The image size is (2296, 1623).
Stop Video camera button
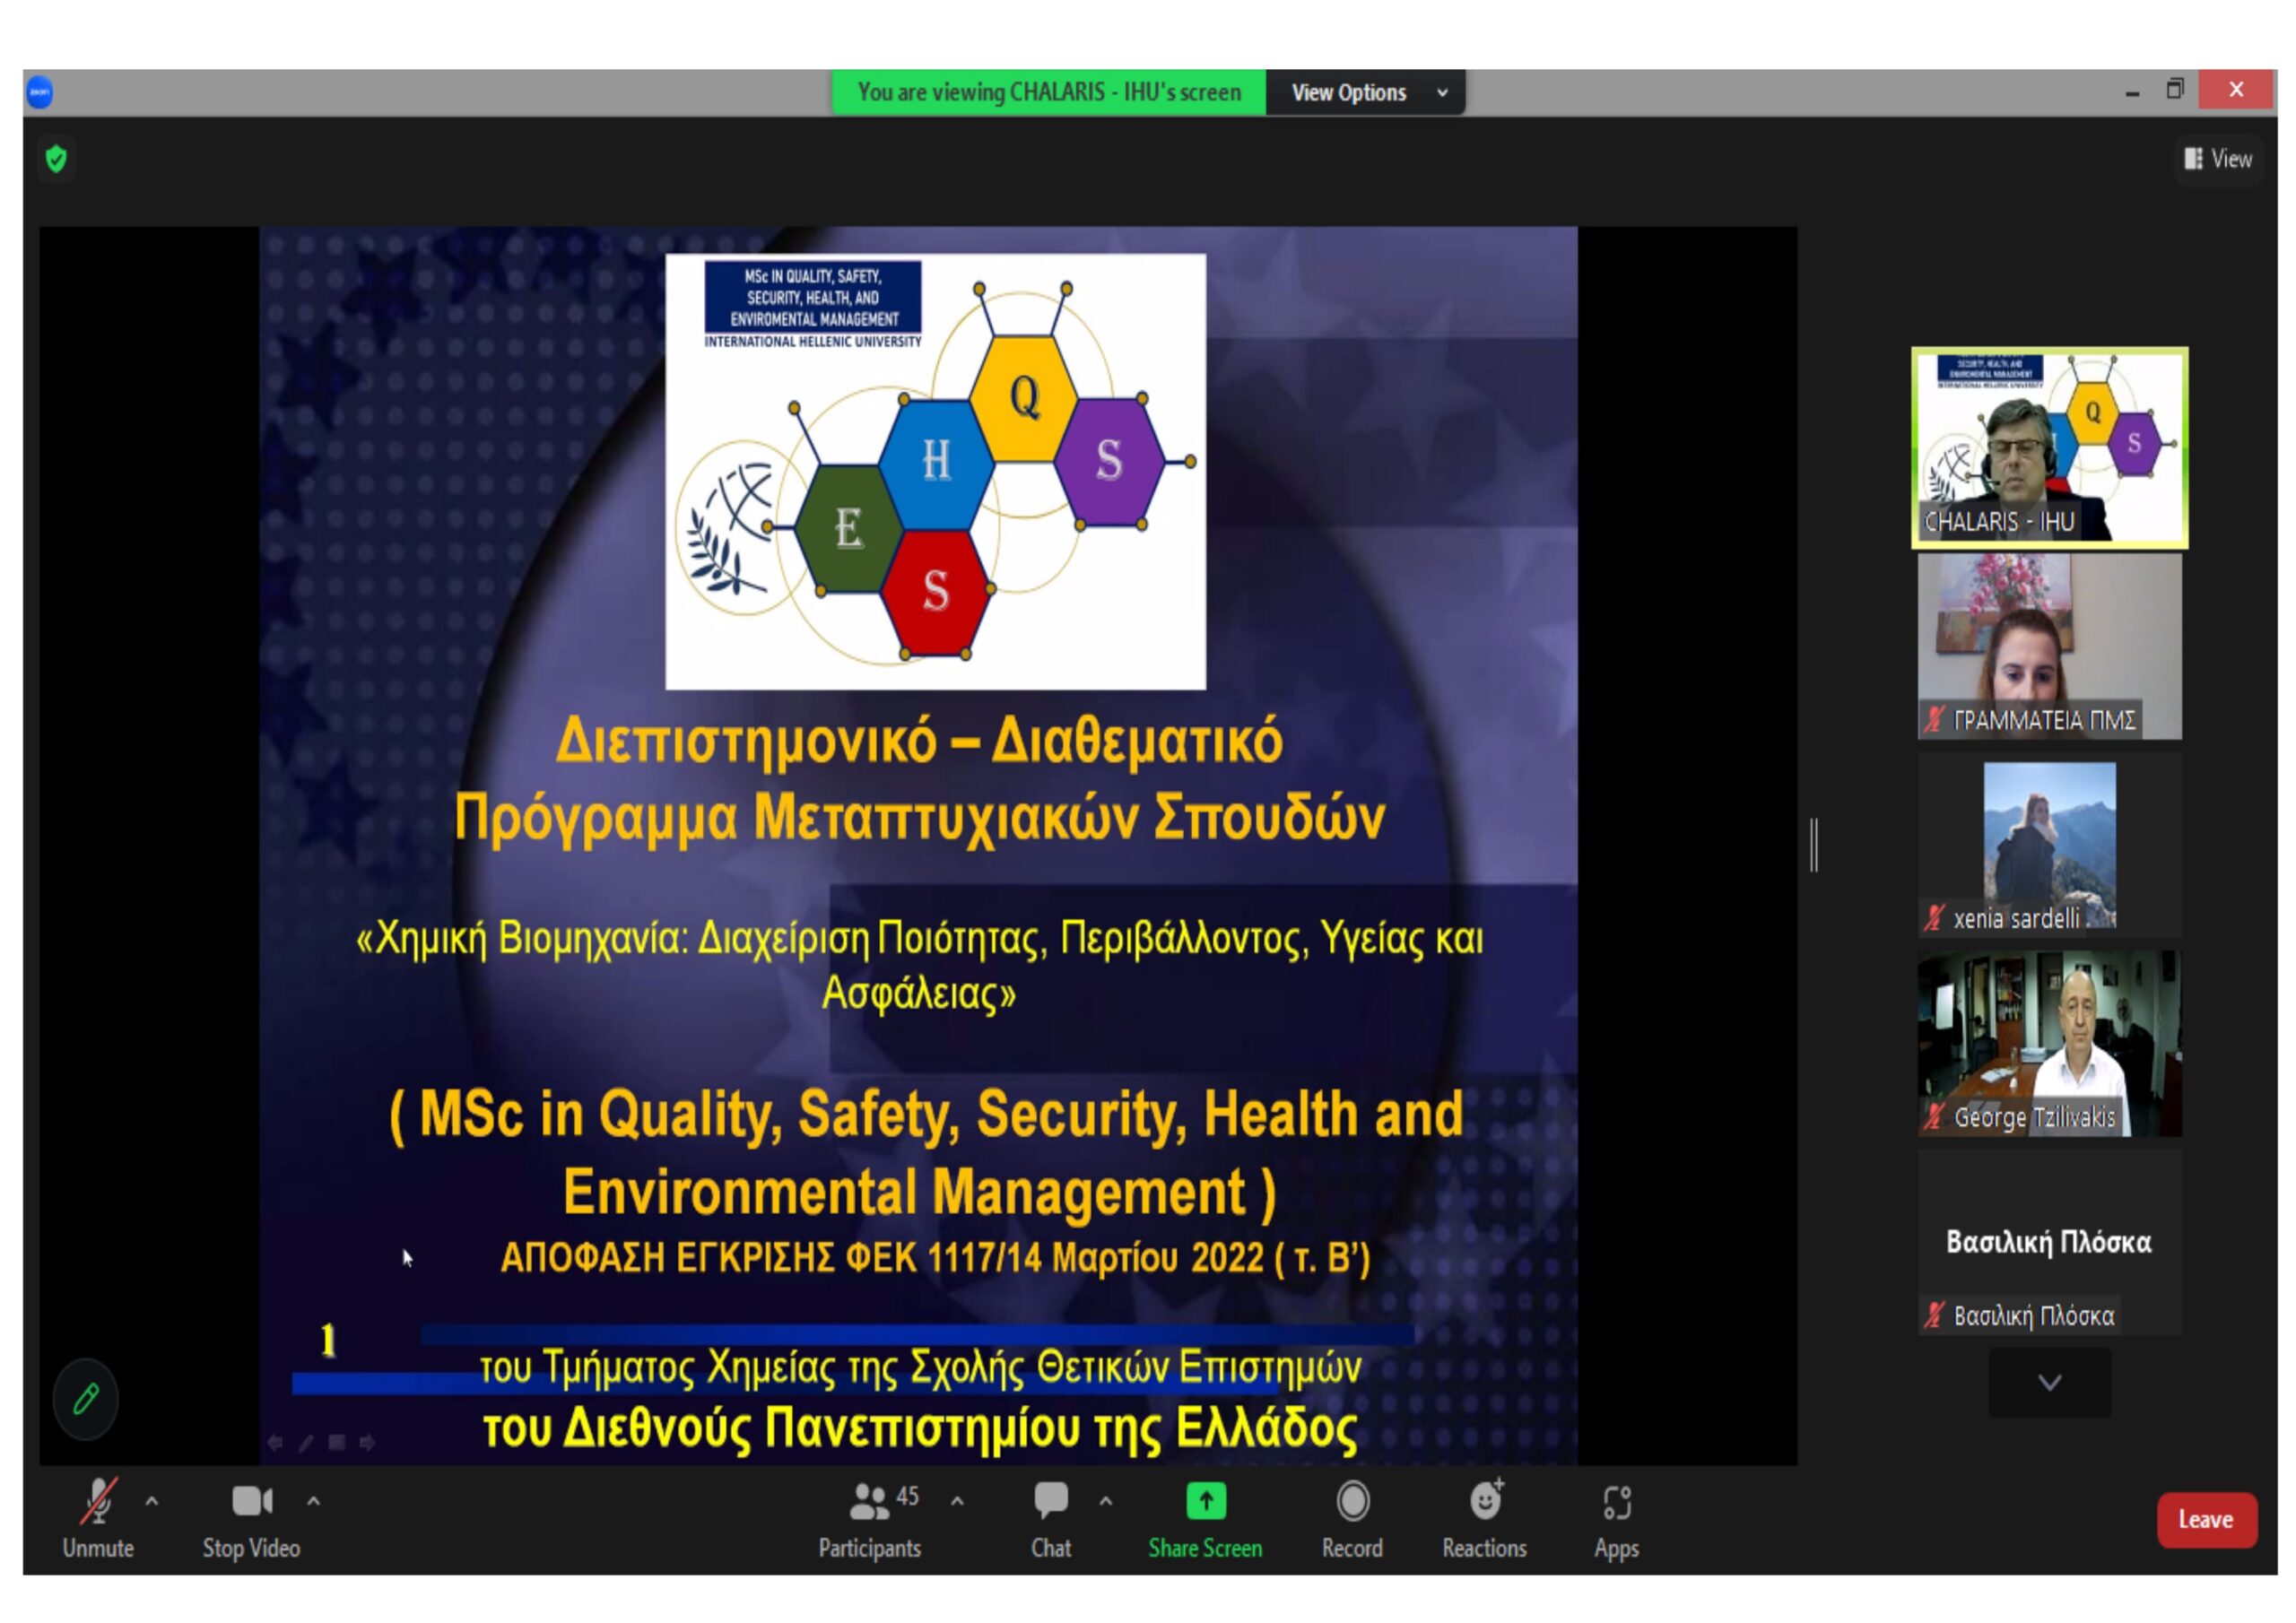pyautogui.click(x=251, y=1518)
